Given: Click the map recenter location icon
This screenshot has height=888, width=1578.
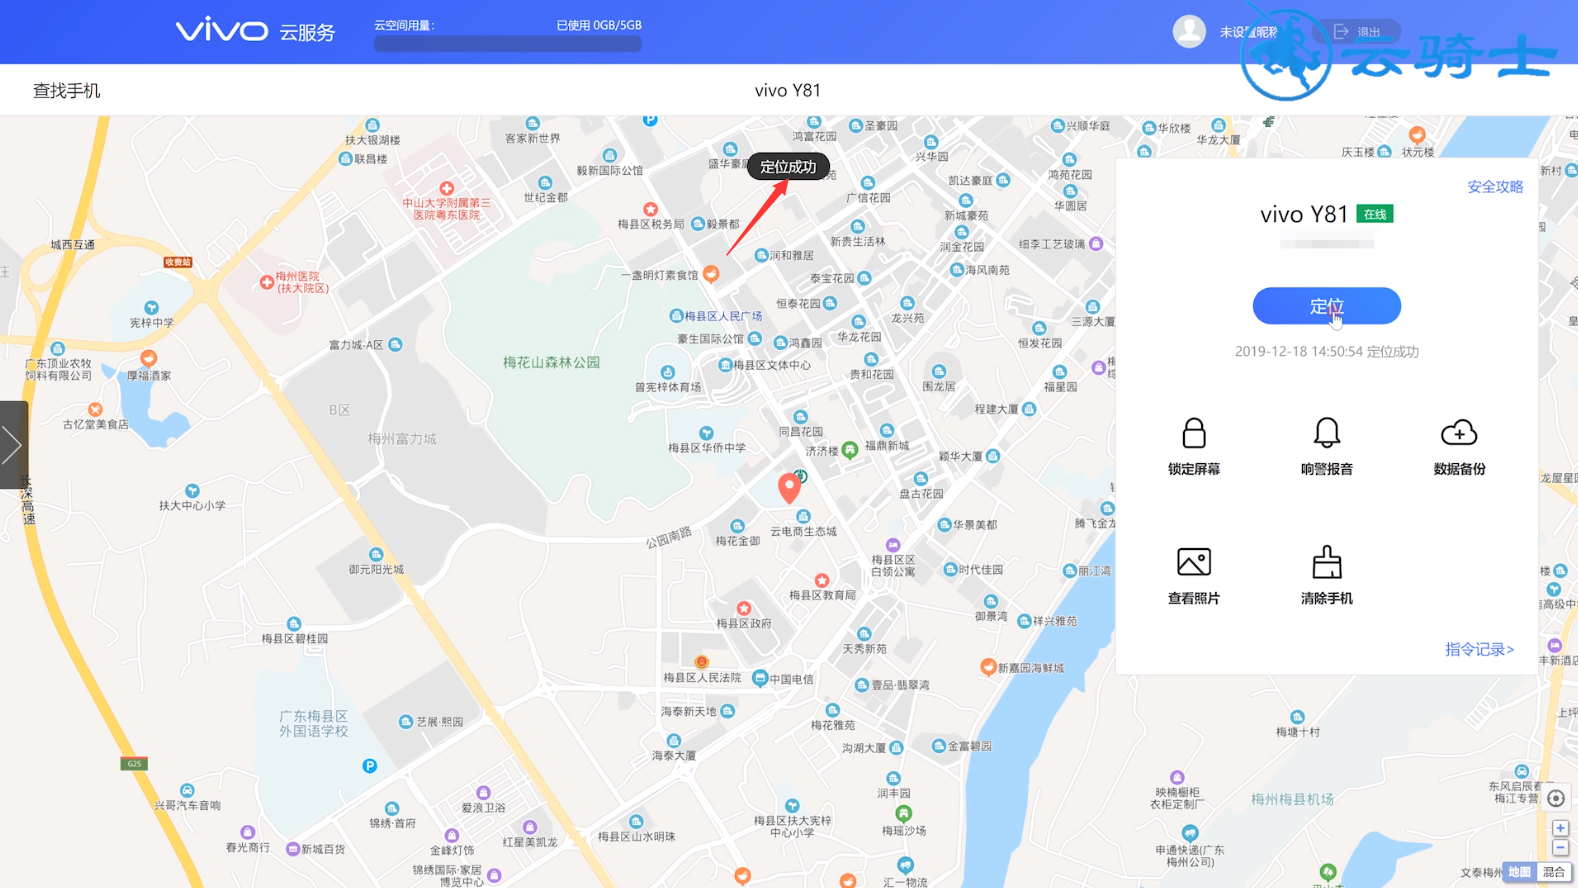Looking at the screenshot, I should [x=1556, y=798].
